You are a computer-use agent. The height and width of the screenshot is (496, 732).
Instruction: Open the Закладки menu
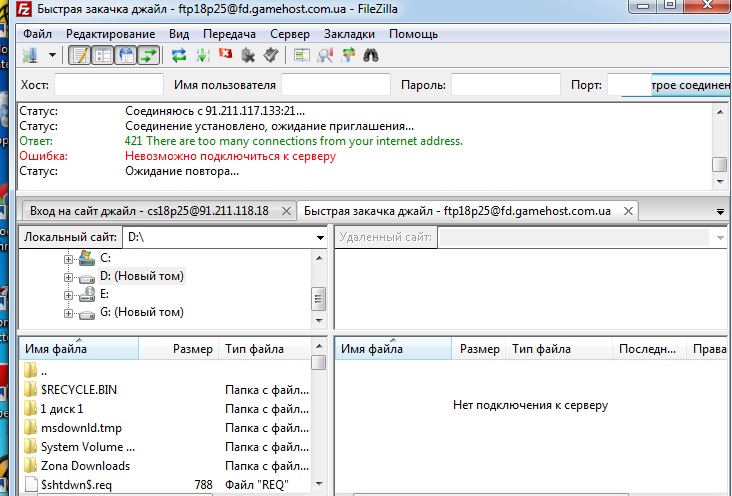click(349, 34)
